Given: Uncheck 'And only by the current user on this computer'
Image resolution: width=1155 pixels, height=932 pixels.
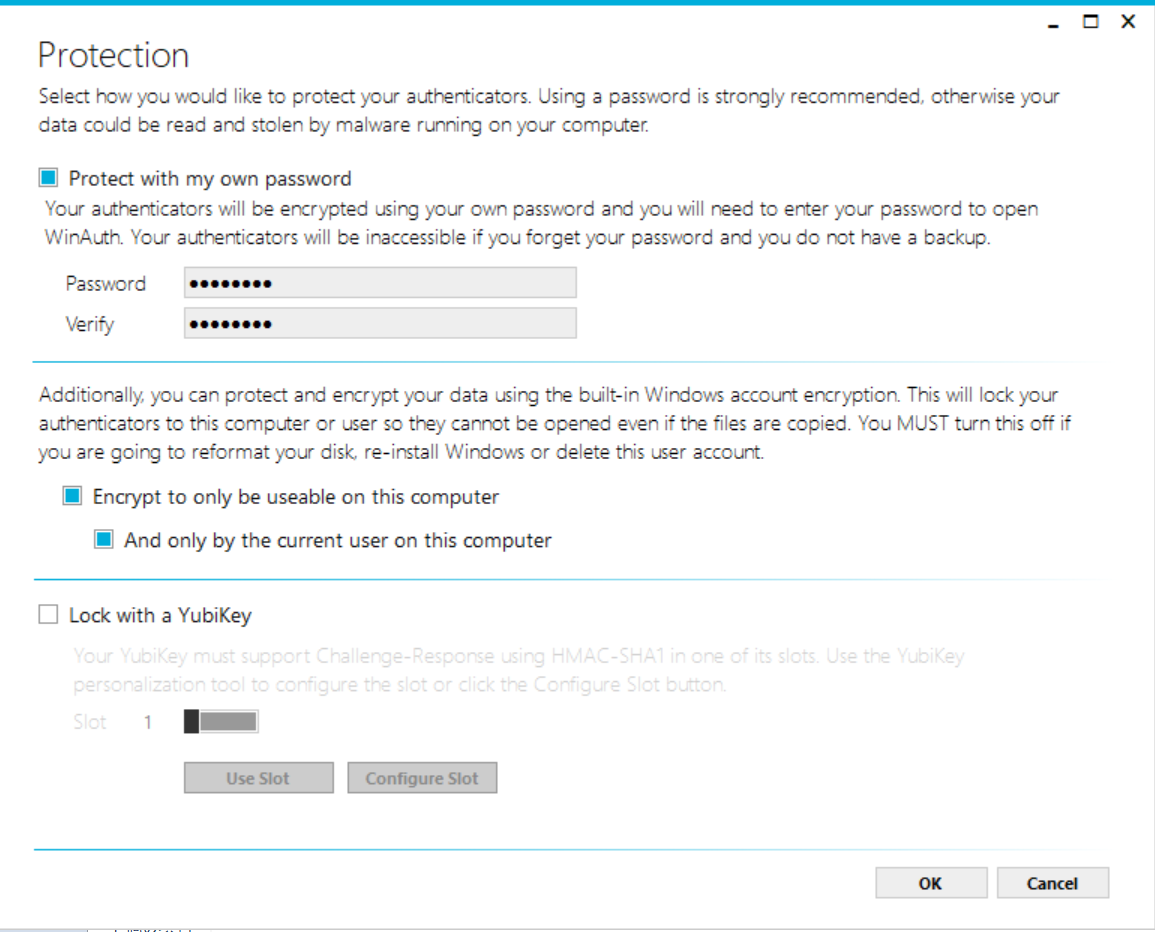Looking at the screenshot, I should pos(102,540).
